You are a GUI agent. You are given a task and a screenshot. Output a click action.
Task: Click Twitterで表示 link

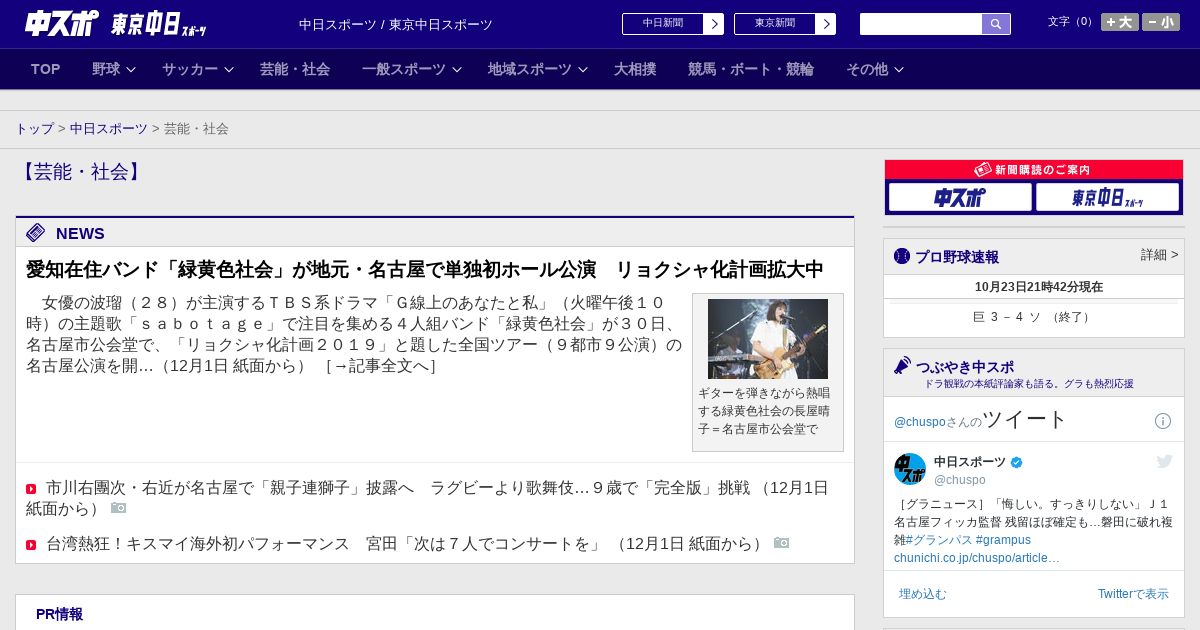tap(1133, 594)
